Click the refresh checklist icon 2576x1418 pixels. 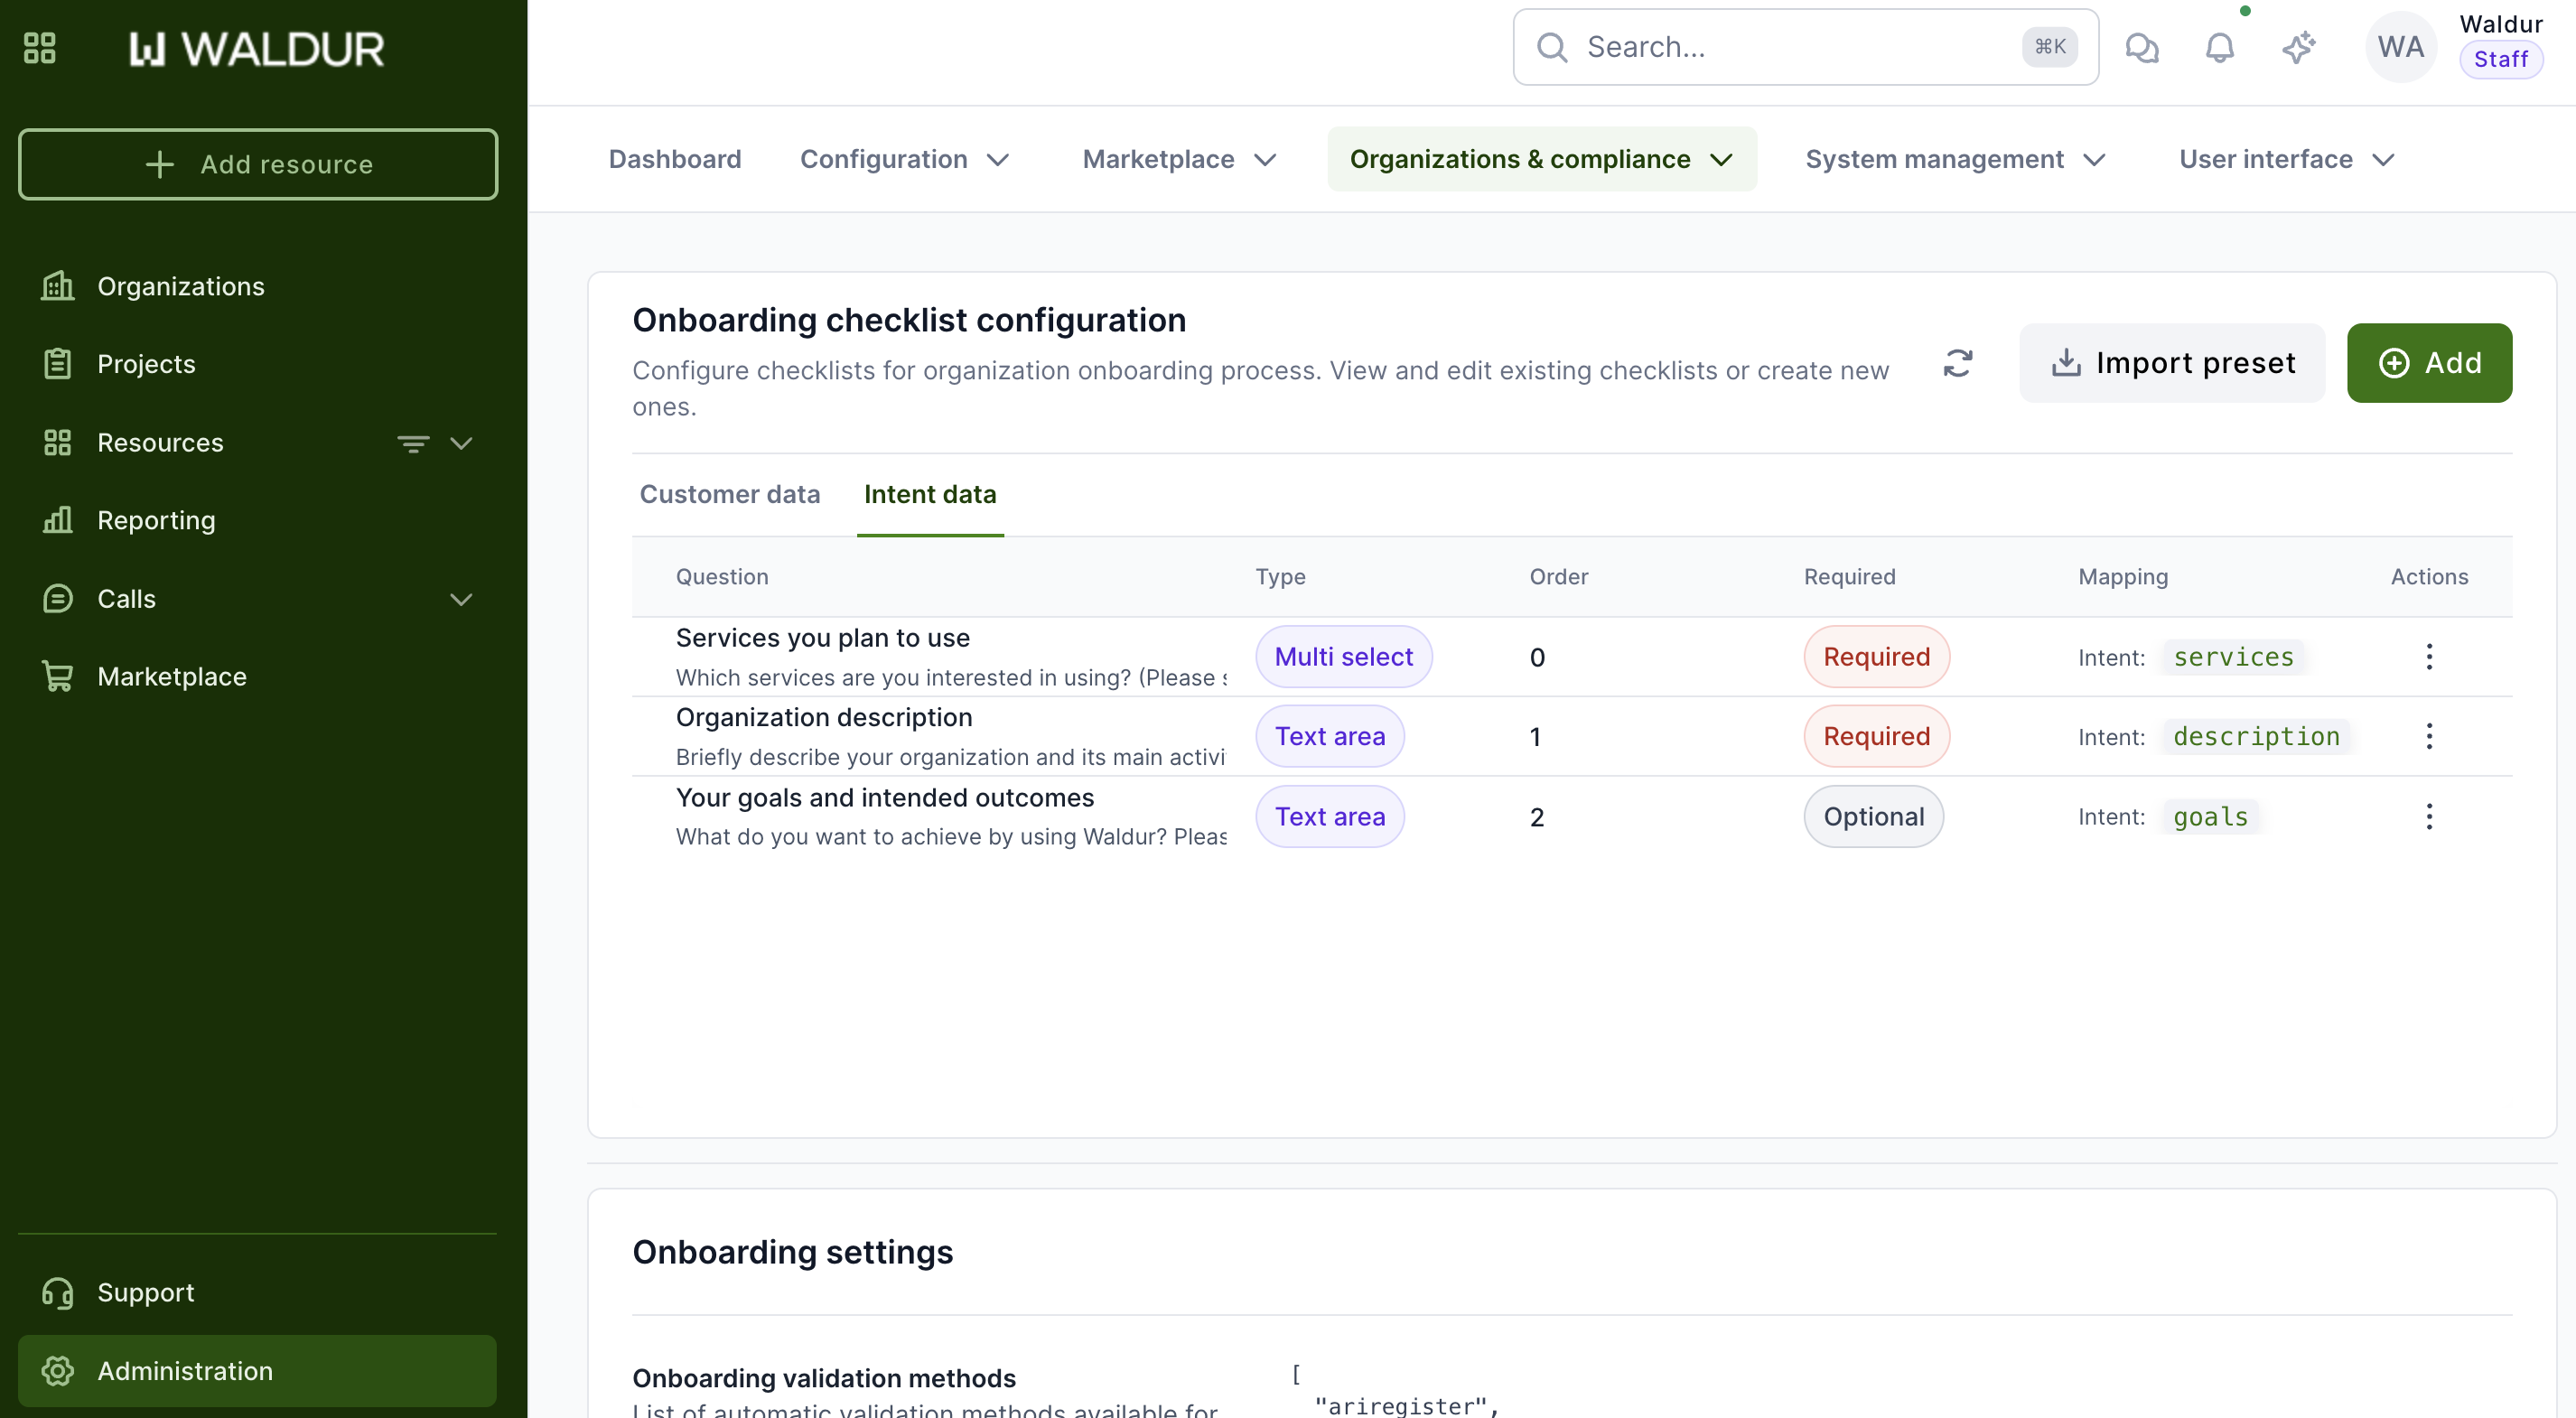1957,363
